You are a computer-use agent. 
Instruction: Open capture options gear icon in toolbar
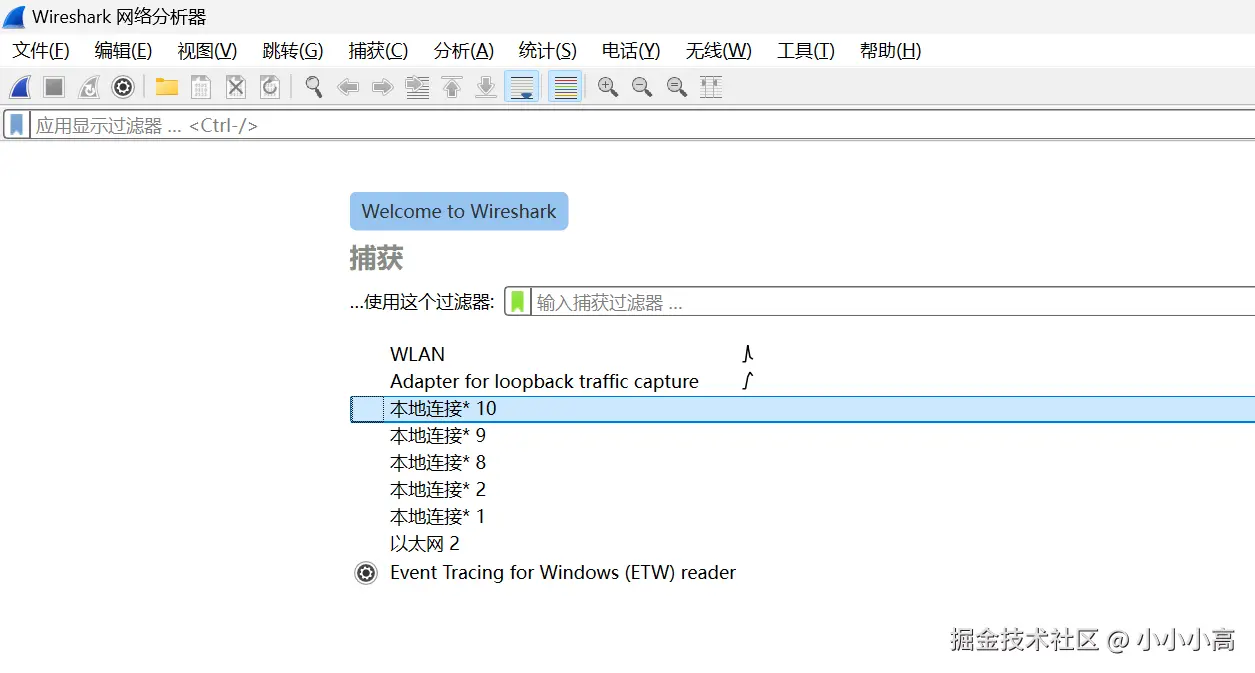[123, 88]
